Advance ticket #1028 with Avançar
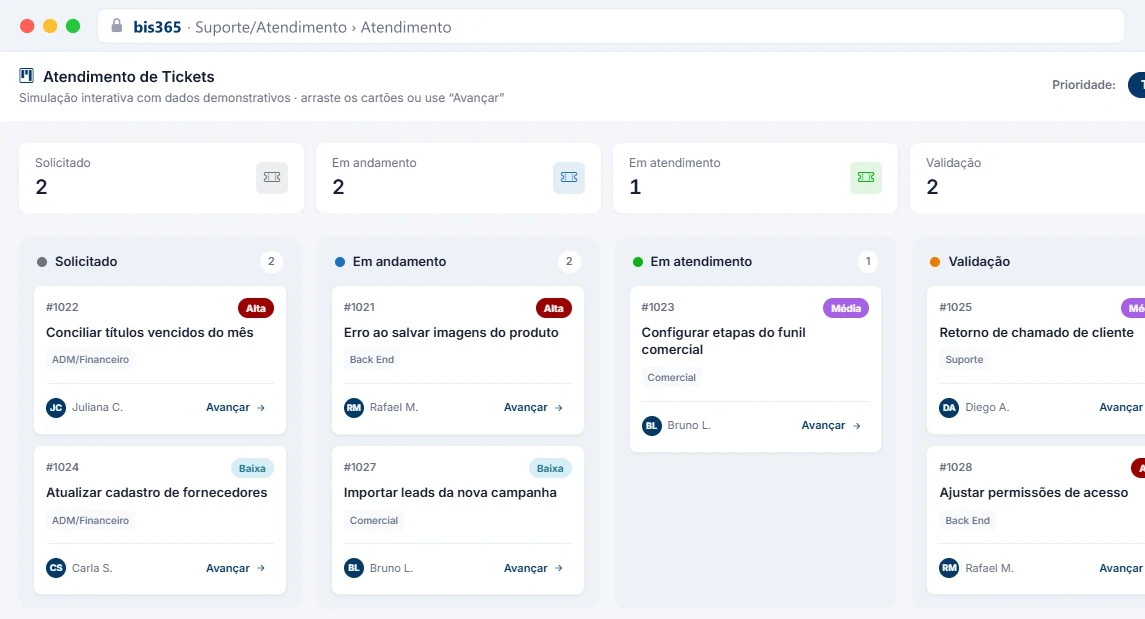 click(1122, 568)
